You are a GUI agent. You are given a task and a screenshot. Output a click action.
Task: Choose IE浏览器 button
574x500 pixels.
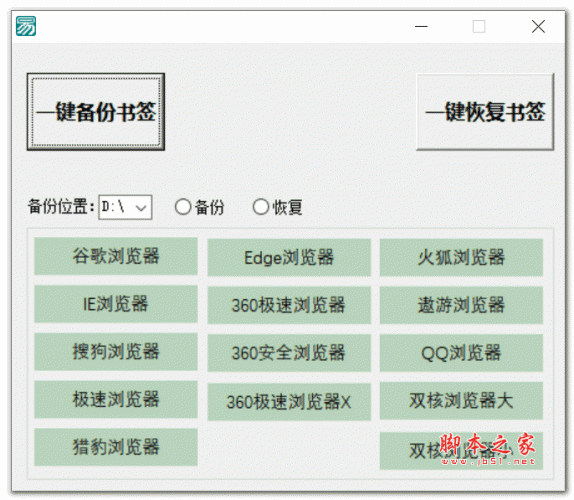[x=116, y=304]
